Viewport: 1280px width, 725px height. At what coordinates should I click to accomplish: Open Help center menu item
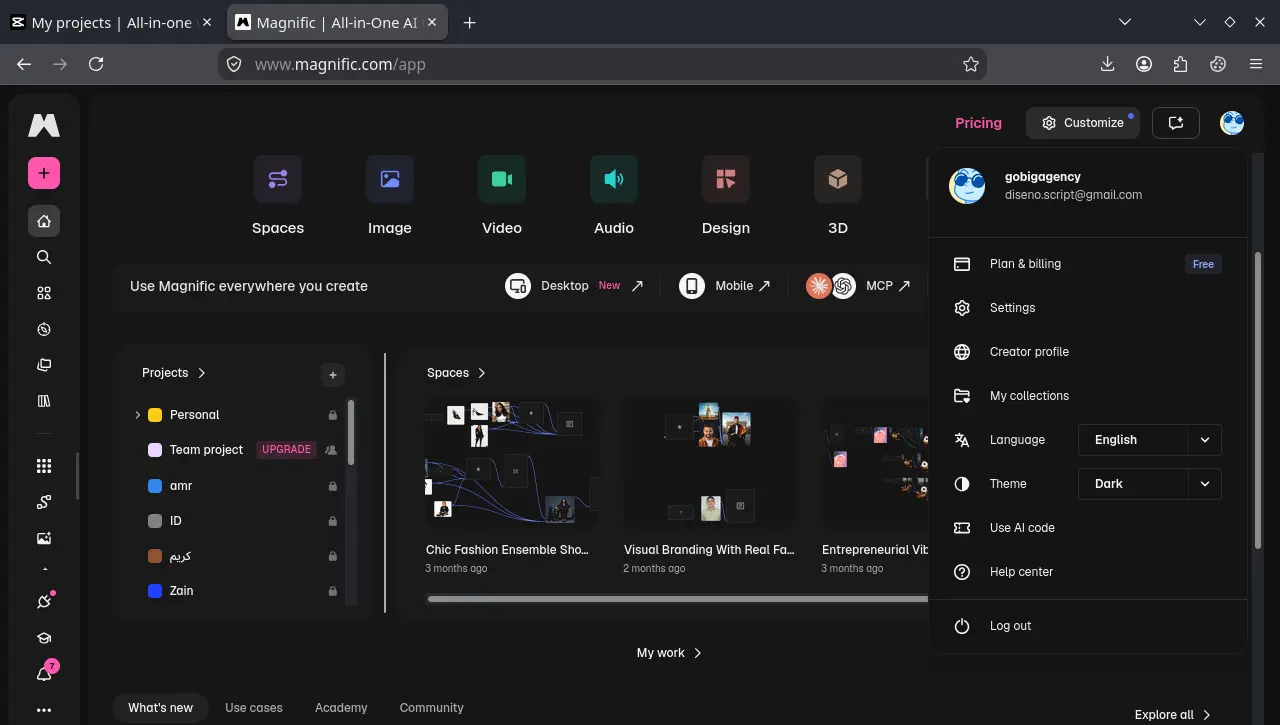(x=1087, y=572)
